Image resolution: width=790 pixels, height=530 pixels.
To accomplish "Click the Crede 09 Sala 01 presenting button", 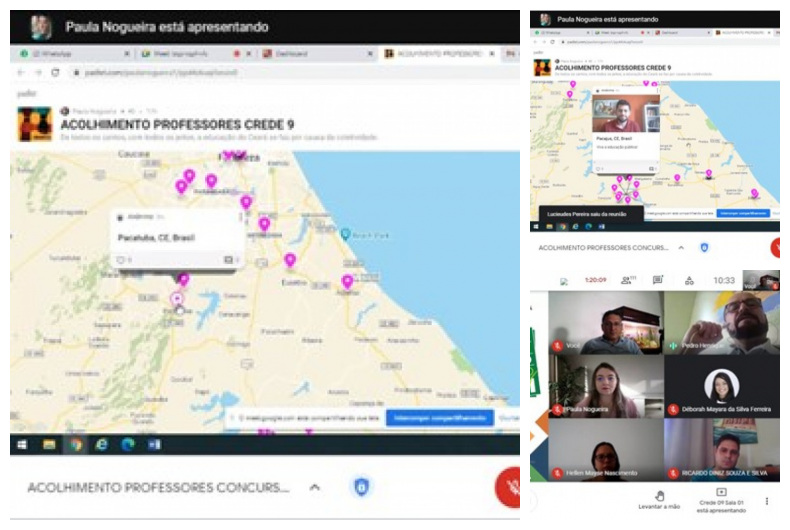I will tap(722, 499).
